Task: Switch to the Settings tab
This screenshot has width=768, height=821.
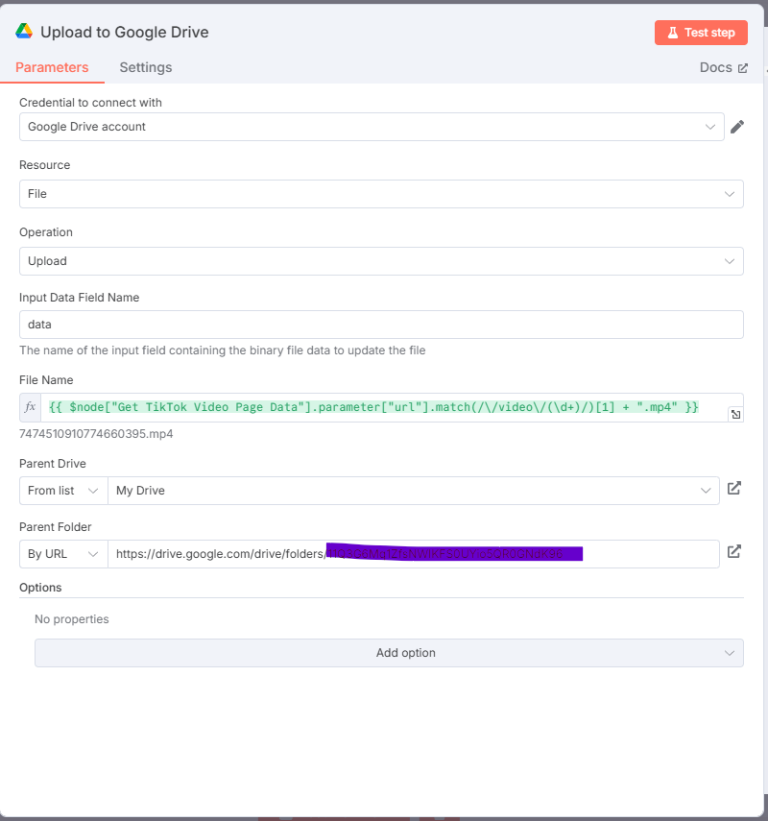Action: tap(145, 67)
